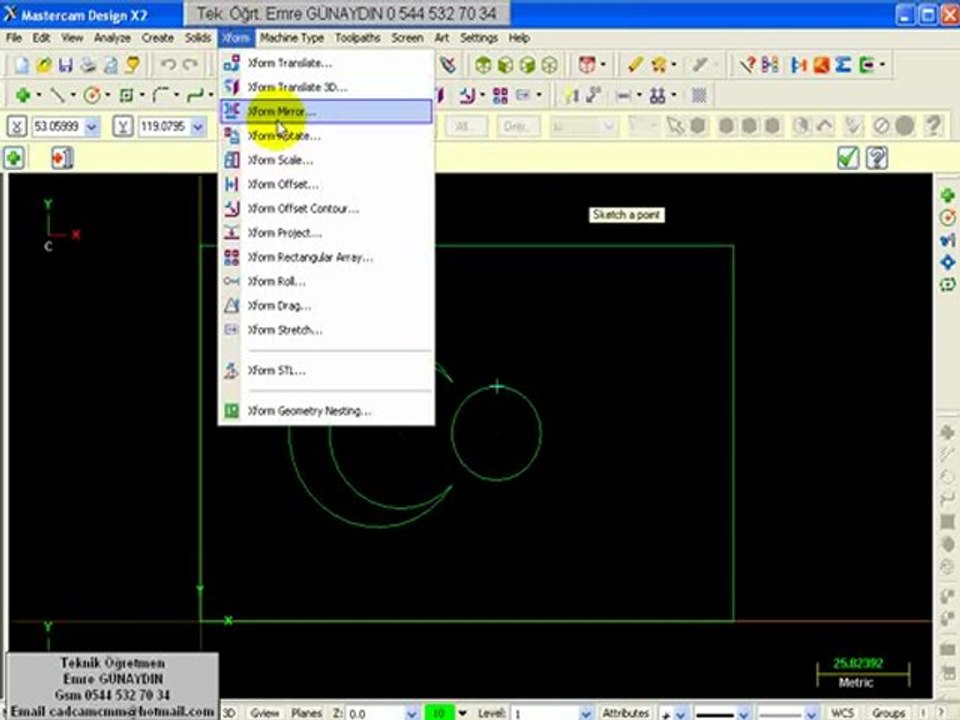Expand the line width dropdown
This screenshot has height=720, width=960.
(811, 714)
